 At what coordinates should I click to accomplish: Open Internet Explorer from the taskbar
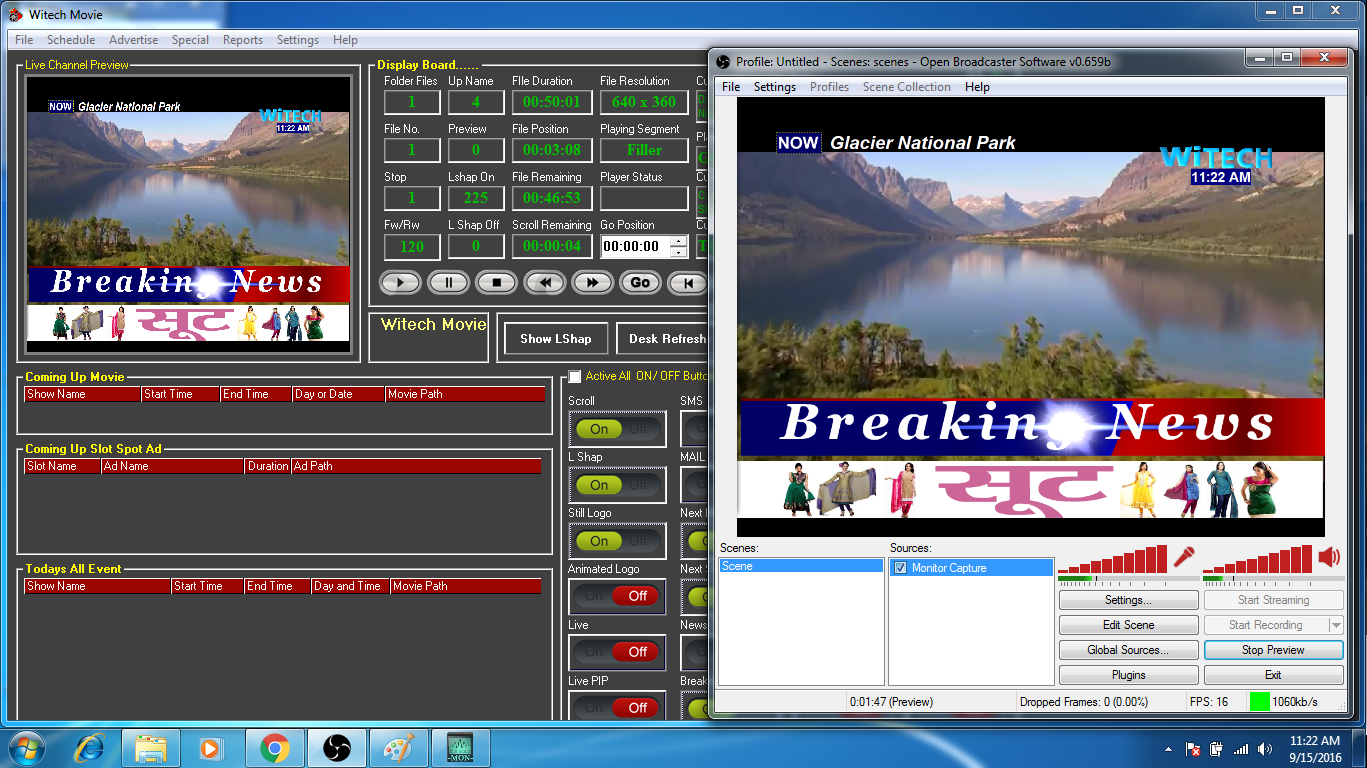(90, 748)
